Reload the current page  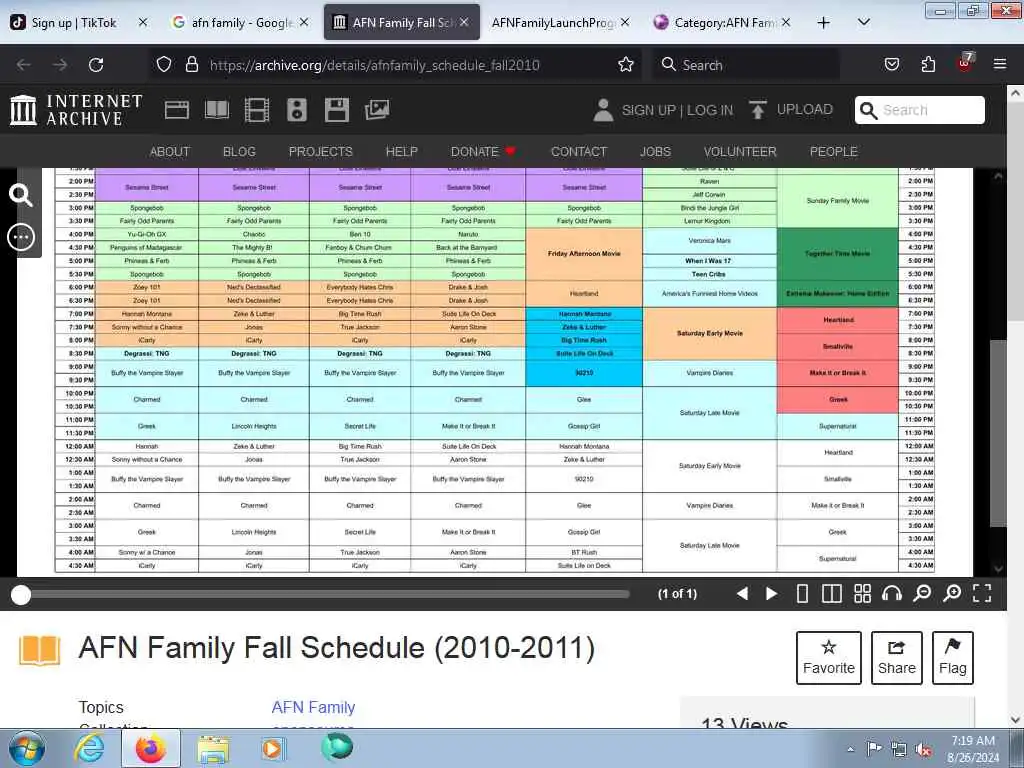click(96, 65)
